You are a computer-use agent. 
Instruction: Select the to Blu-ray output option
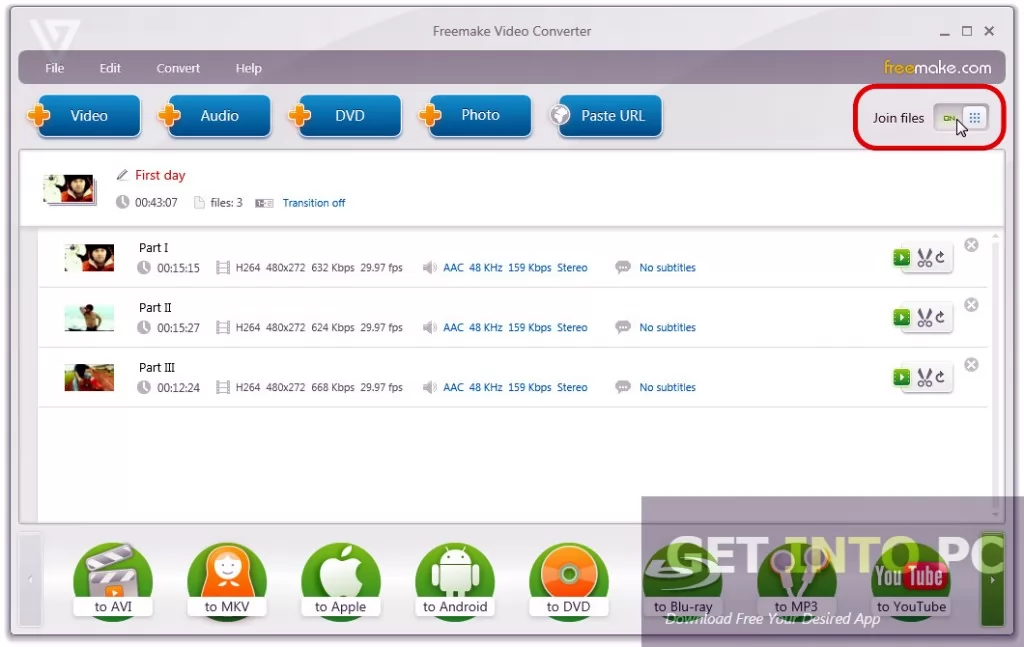683,581
